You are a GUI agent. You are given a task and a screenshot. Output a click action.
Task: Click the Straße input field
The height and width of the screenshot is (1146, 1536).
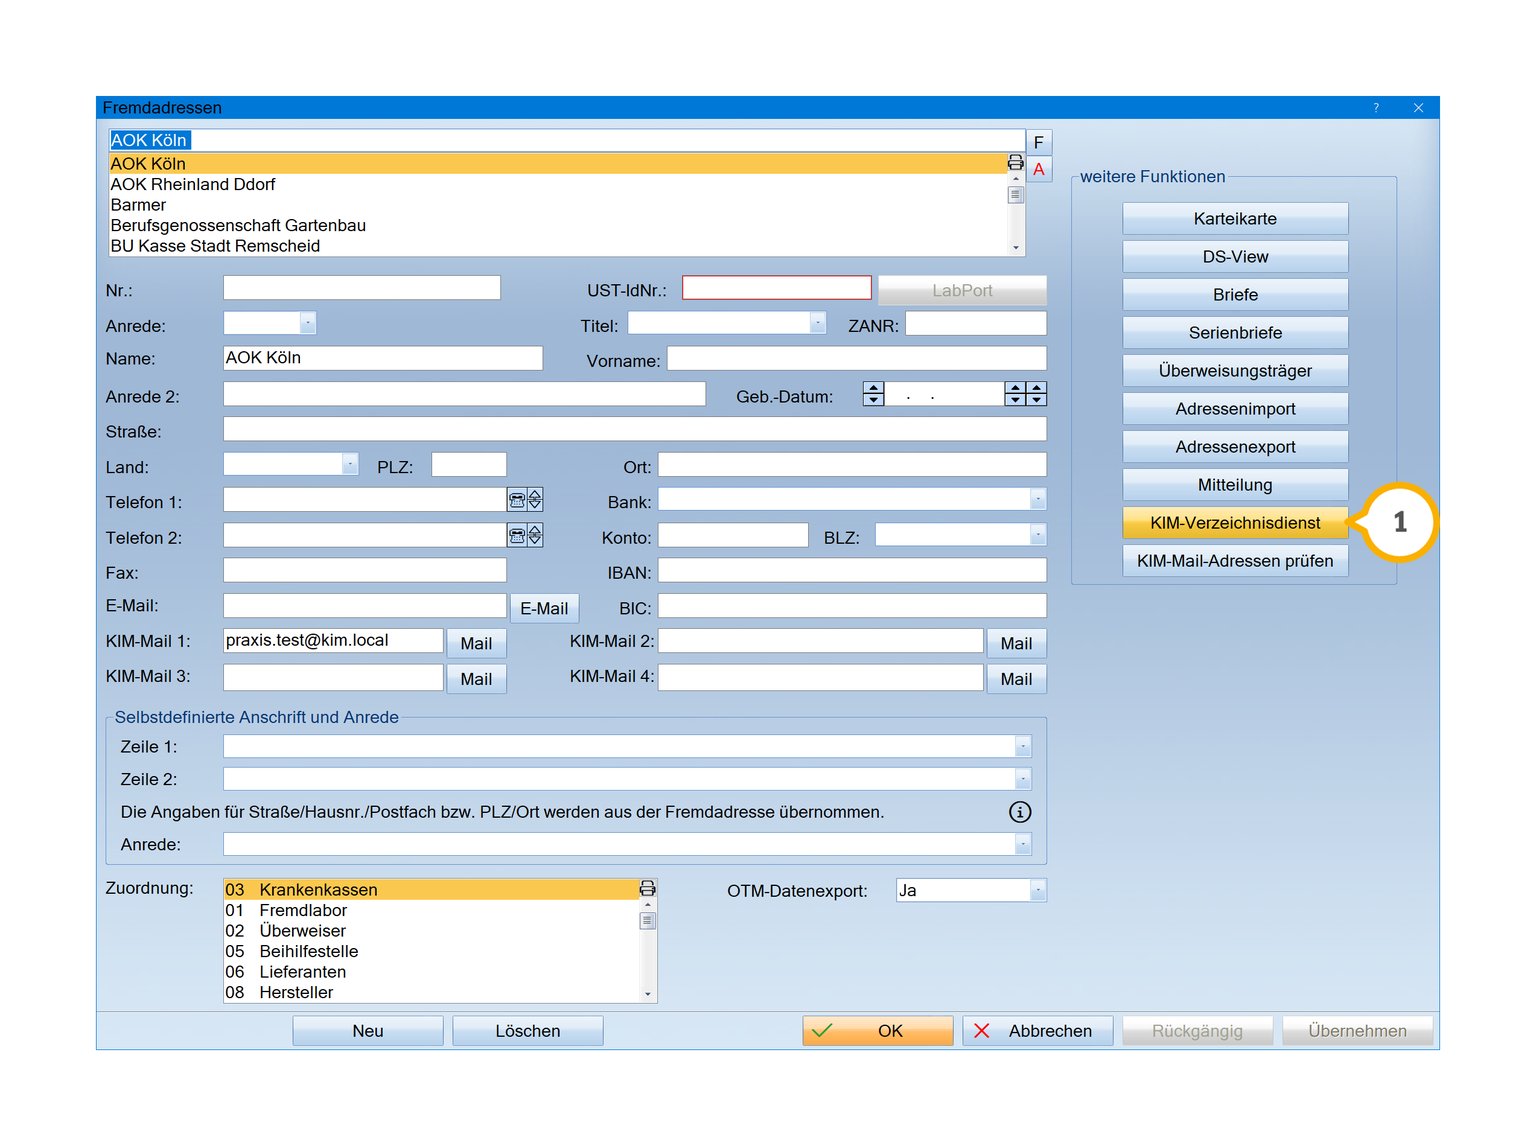635,429
